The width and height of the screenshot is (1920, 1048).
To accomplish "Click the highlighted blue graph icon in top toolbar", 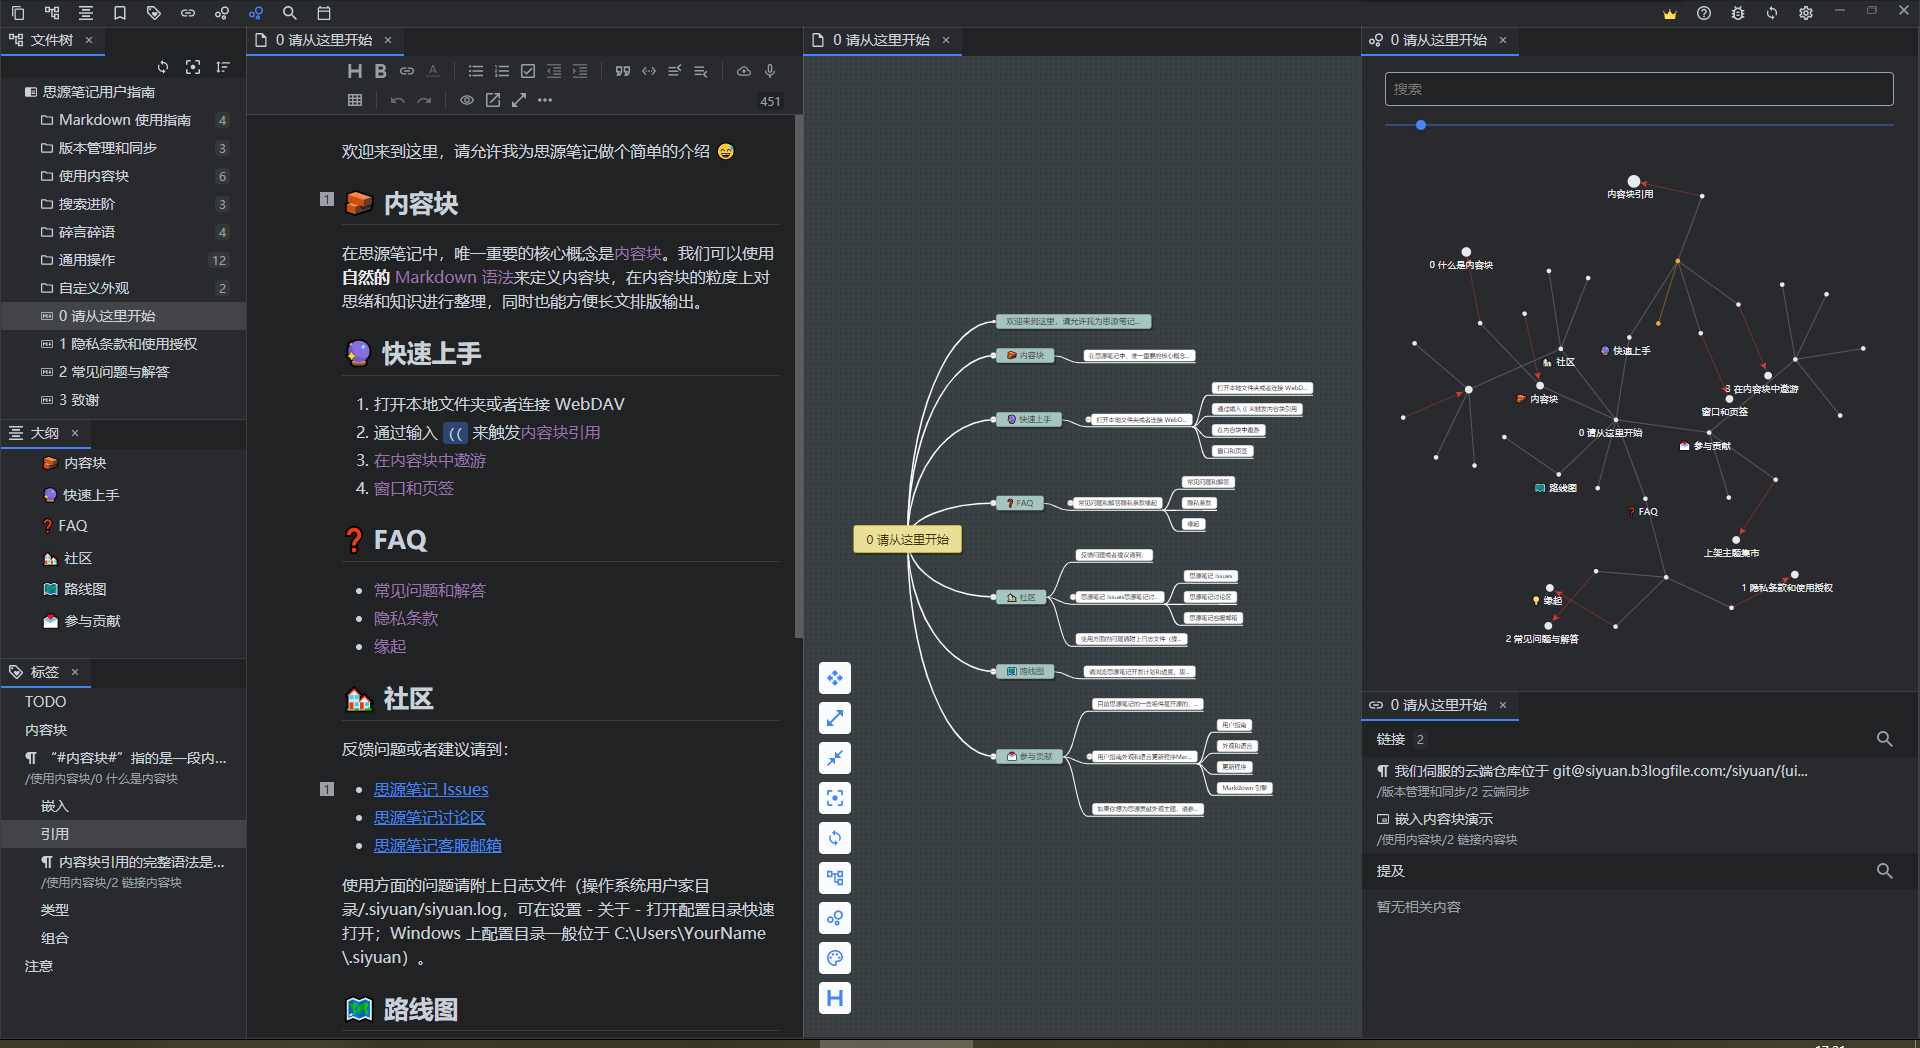I will [x=255, y=13].
